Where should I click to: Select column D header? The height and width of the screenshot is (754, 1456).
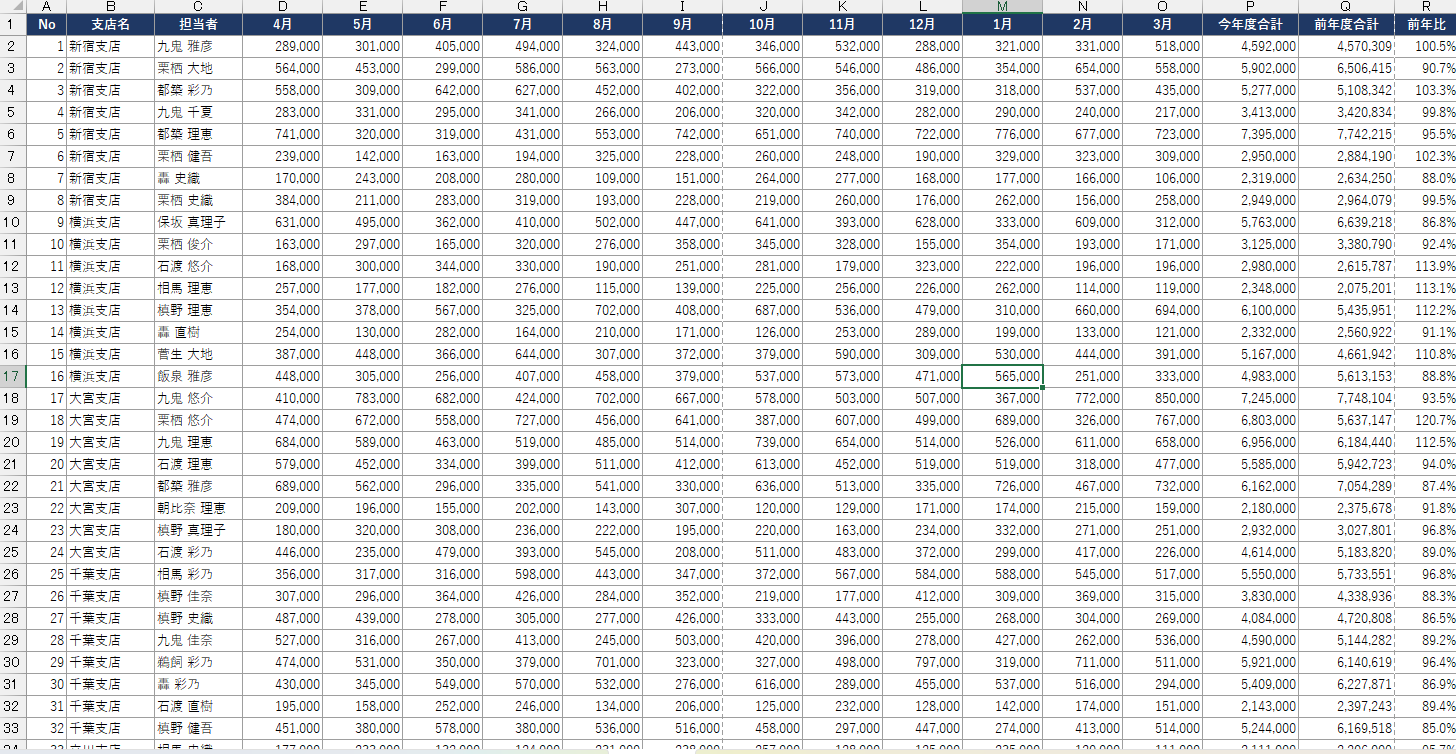point(282,7)
